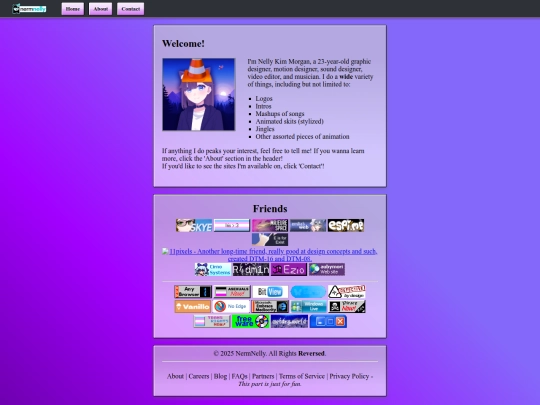540x405 pixels.
Task: Select the 'Mashups of songs' list item
Action: point(280,114)
